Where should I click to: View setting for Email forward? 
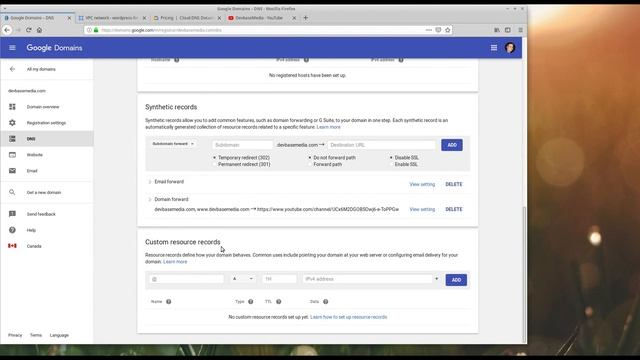pos(422,184)
